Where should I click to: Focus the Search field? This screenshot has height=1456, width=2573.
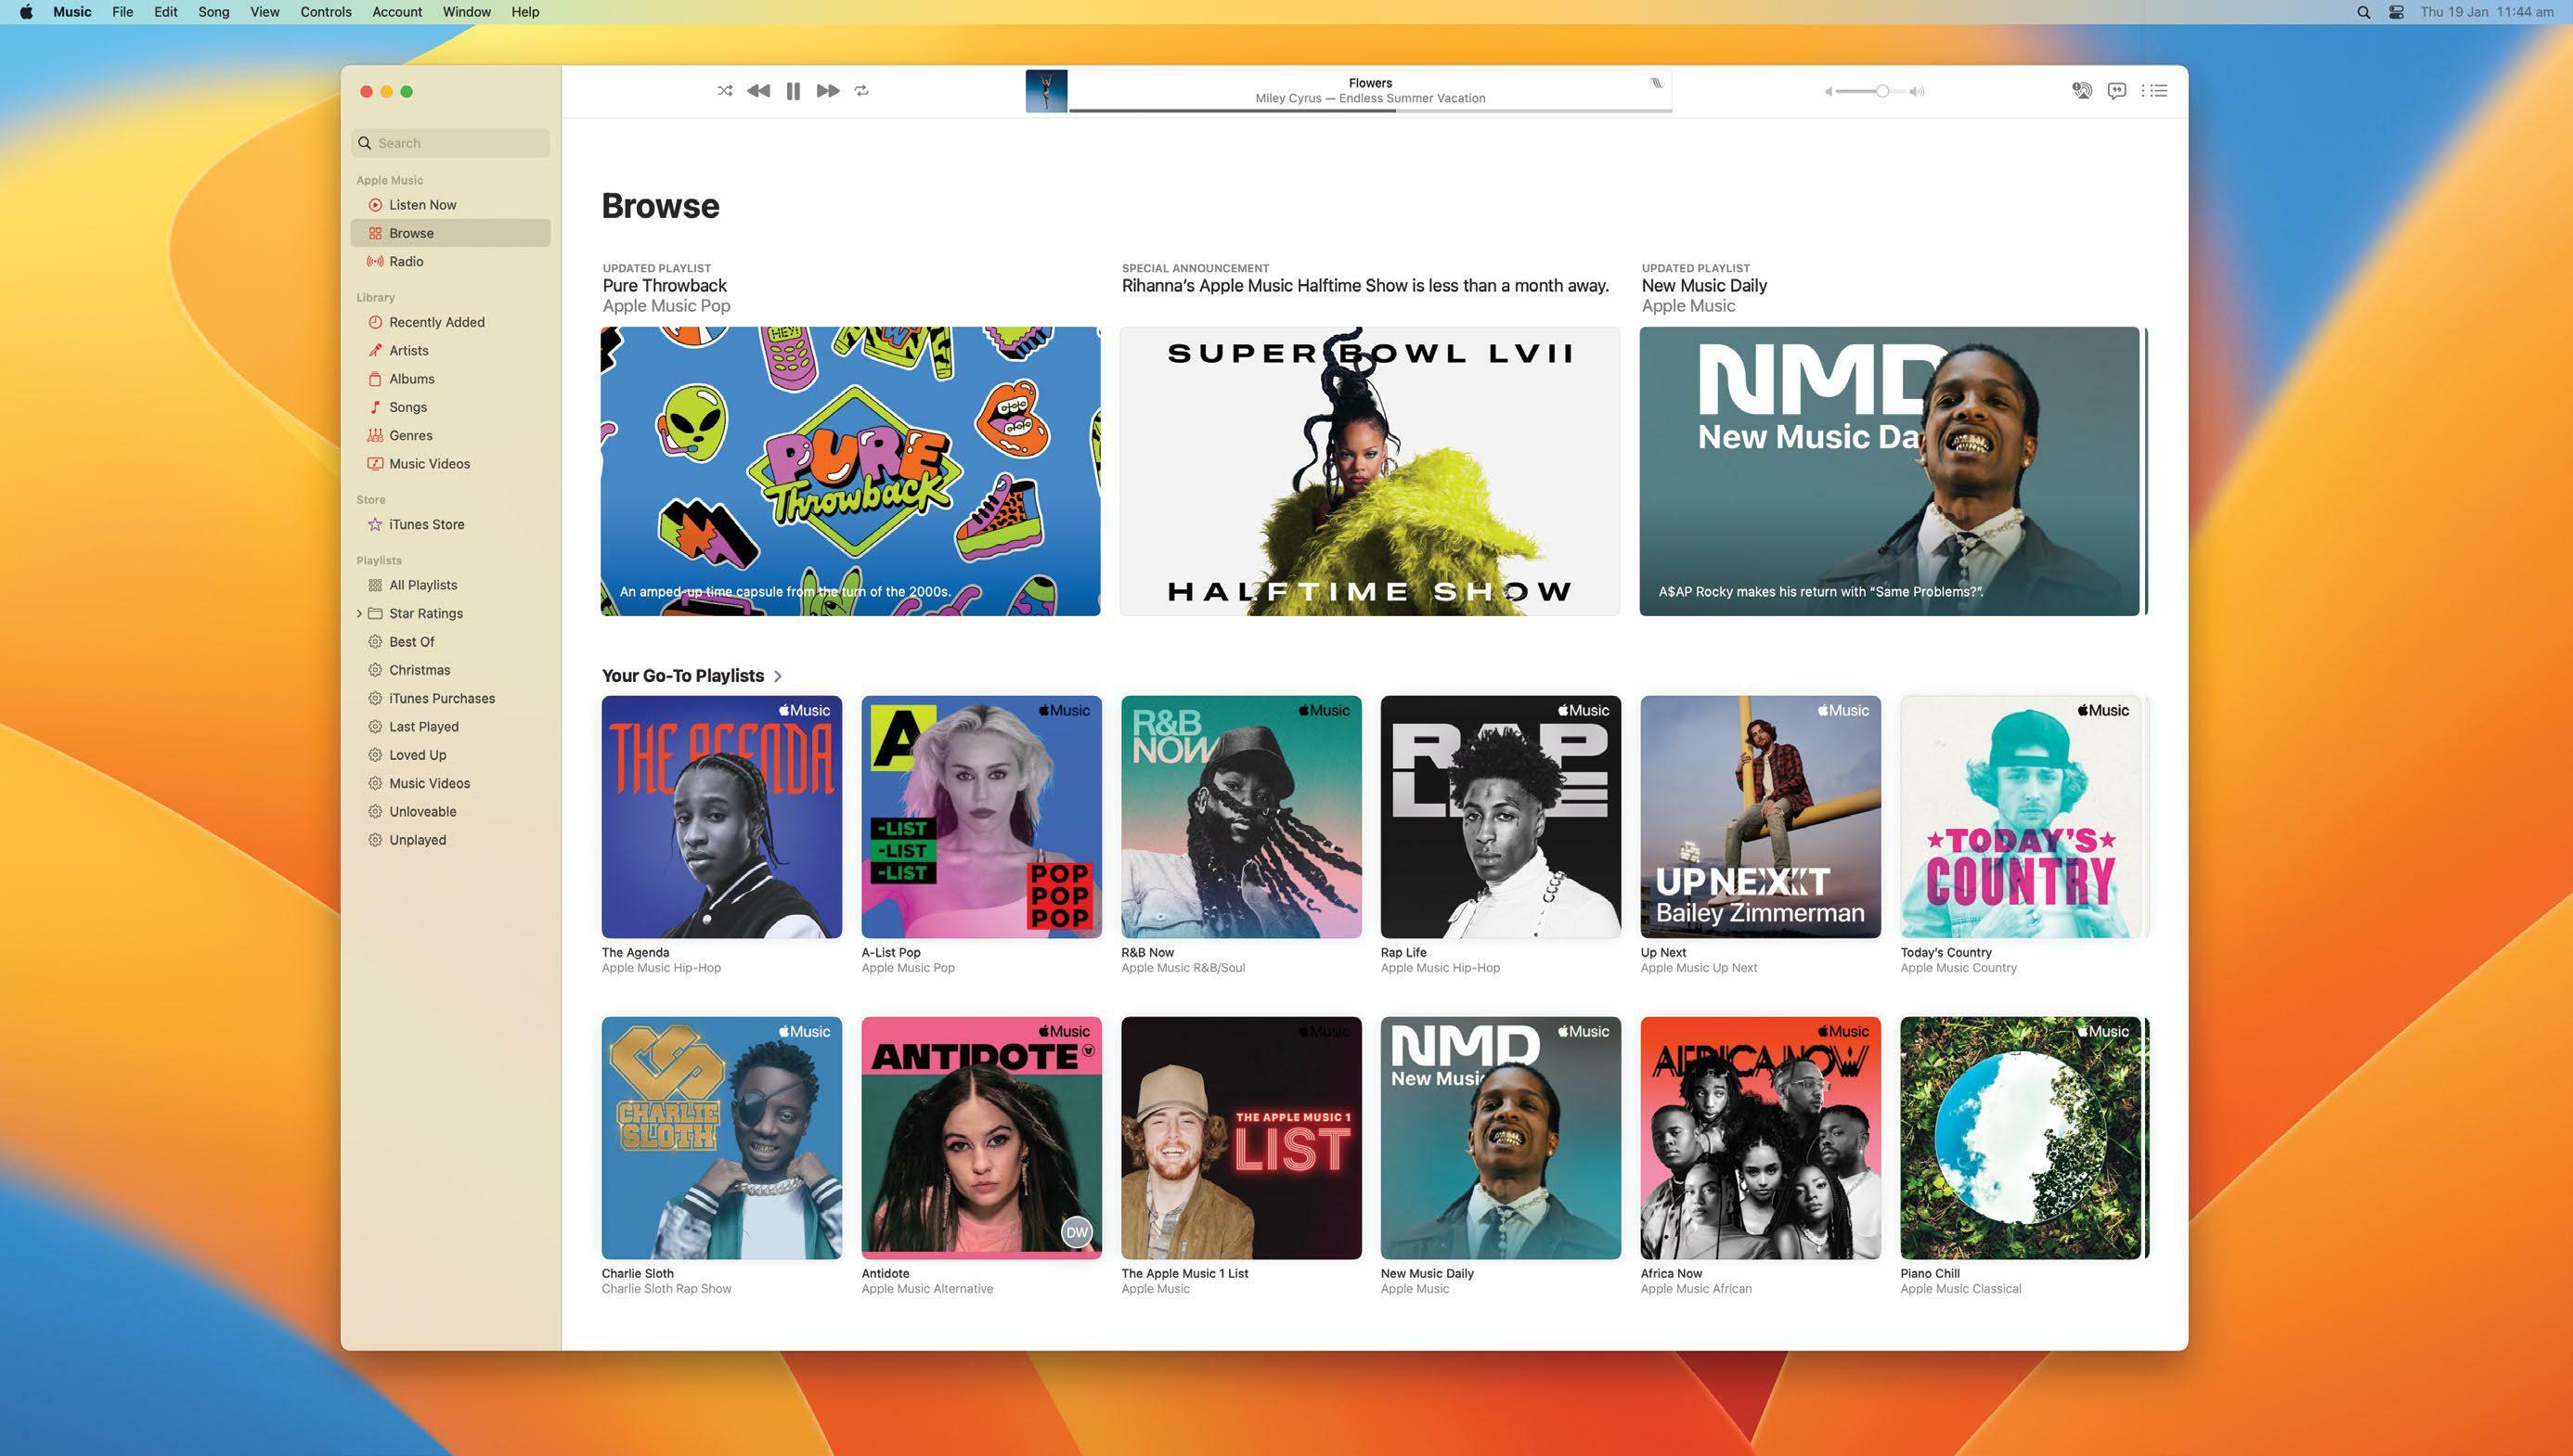tap(450, 143)
